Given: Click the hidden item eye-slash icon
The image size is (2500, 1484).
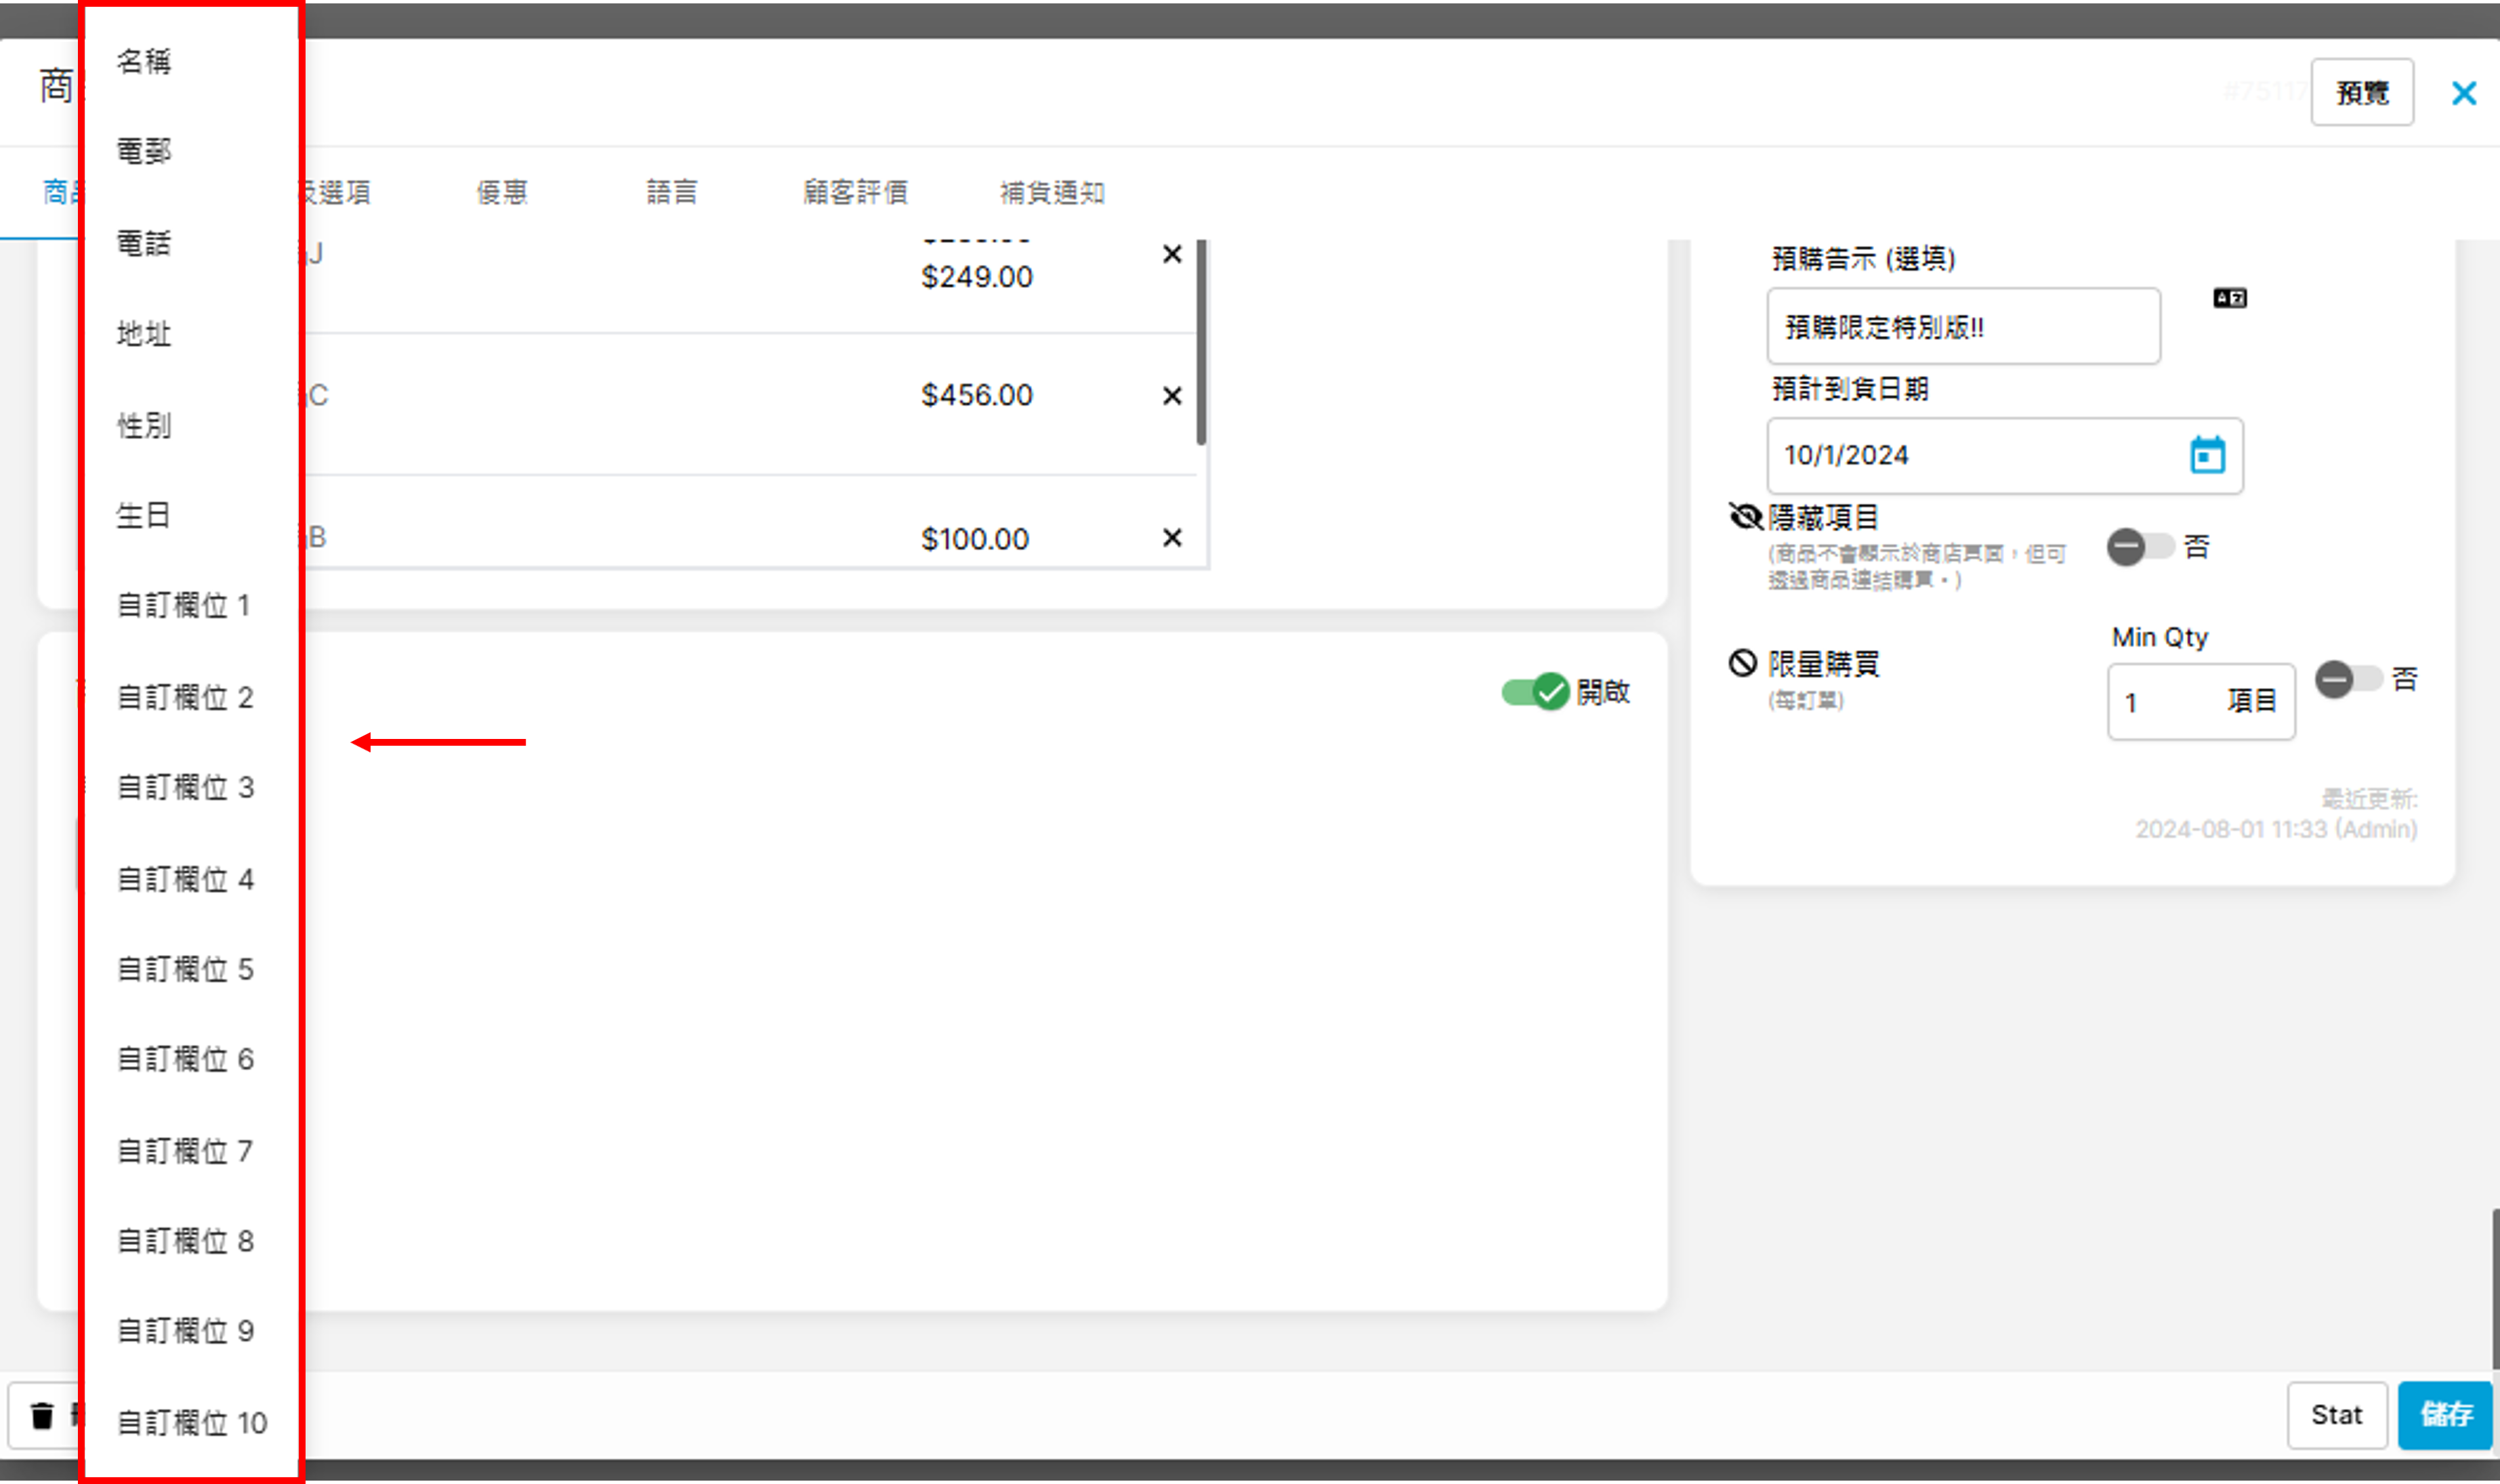Looking at the screenshot, I should pyautogui.click(x=1745, y=516).
